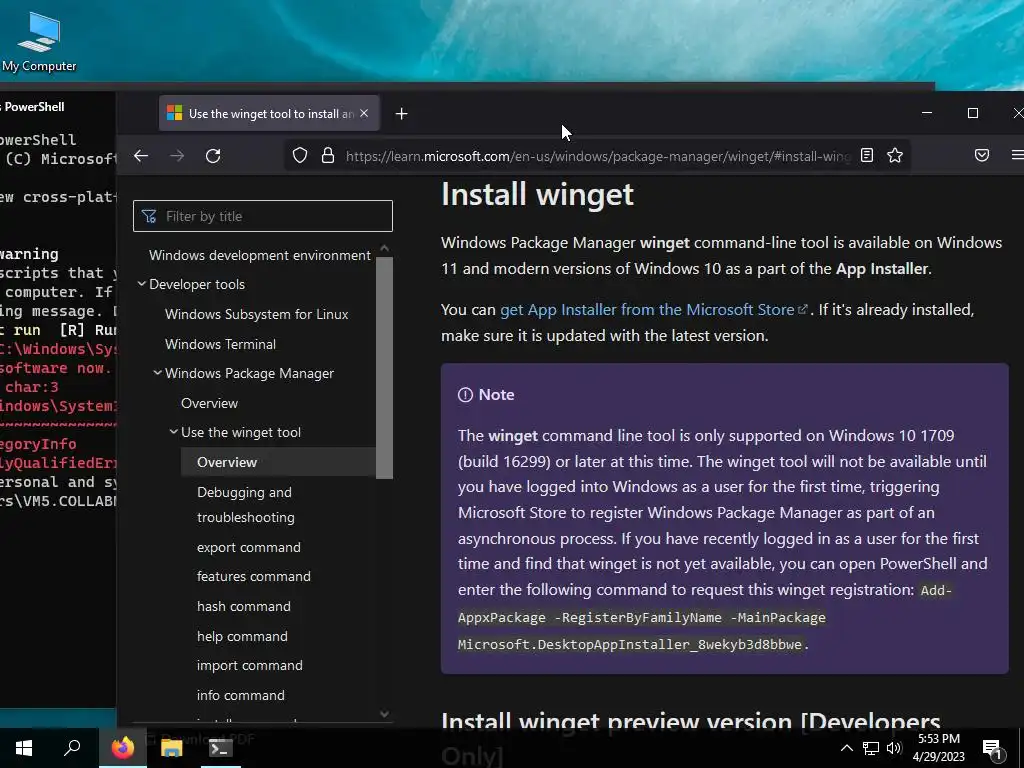Save page to Pocket icon
The width and height of the screenshot is (1024, 768).
point(982,155)
